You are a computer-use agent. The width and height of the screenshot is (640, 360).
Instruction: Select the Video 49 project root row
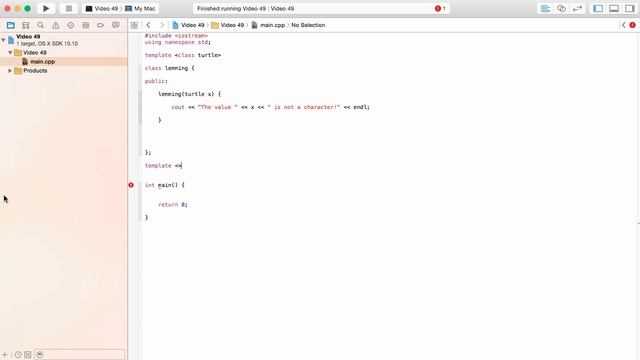(x=64, y=40)
